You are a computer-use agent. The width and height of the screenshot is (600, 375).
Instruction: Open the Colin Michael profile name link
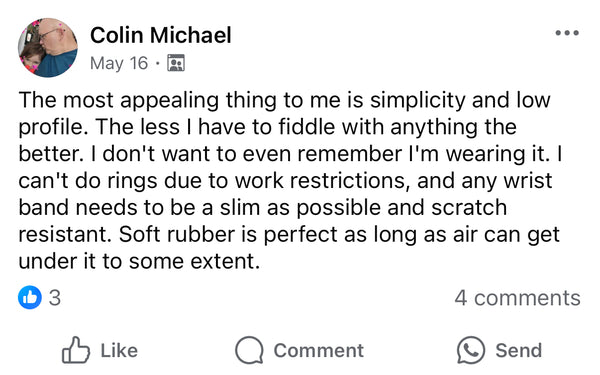point(161,35)
